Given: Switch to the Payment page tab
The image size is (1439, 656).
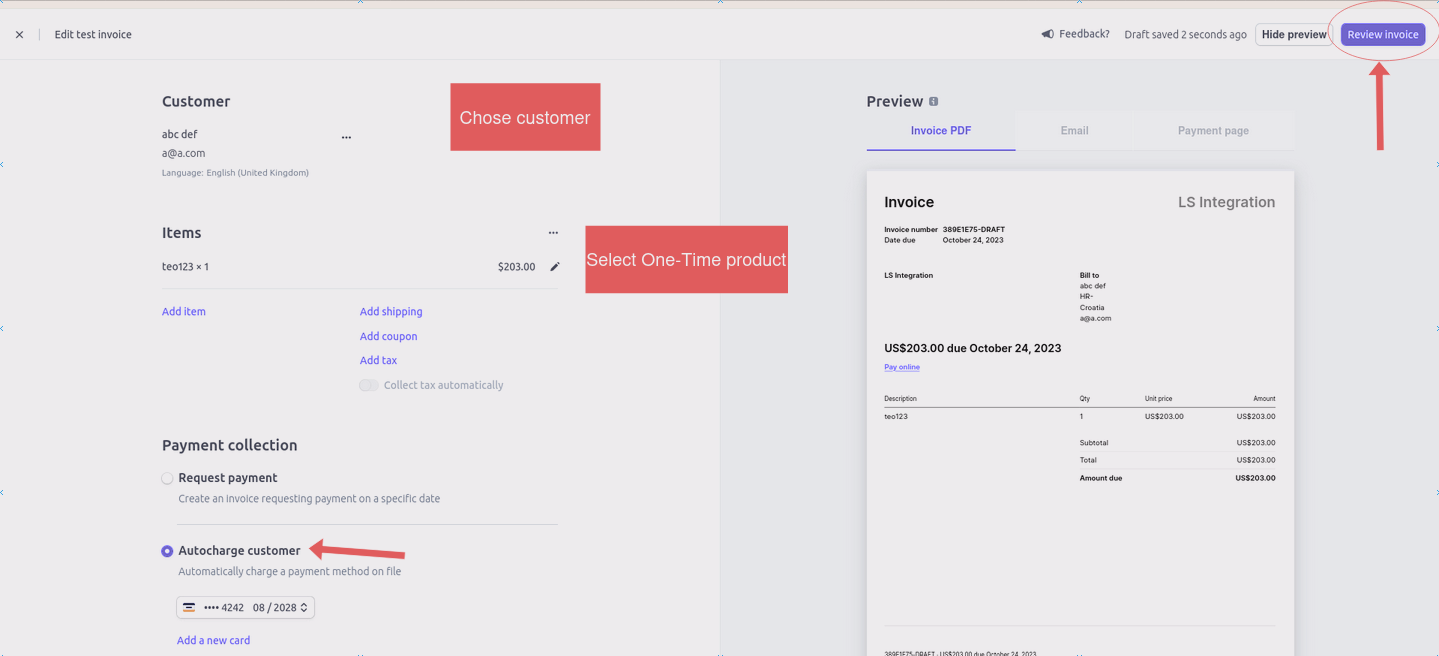Looking at the screenshot, I should click(1212, 131).
